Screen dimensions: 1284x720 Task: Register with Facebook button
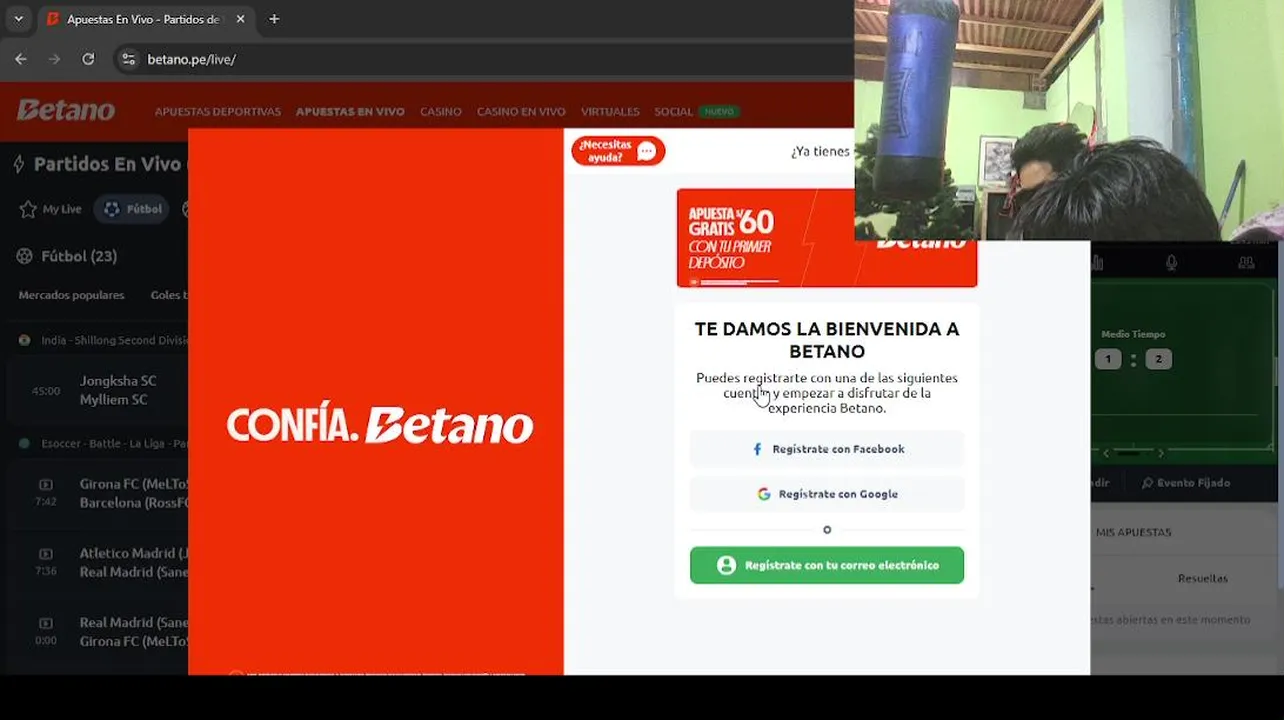pyautogui.click(x=827, y=449)
